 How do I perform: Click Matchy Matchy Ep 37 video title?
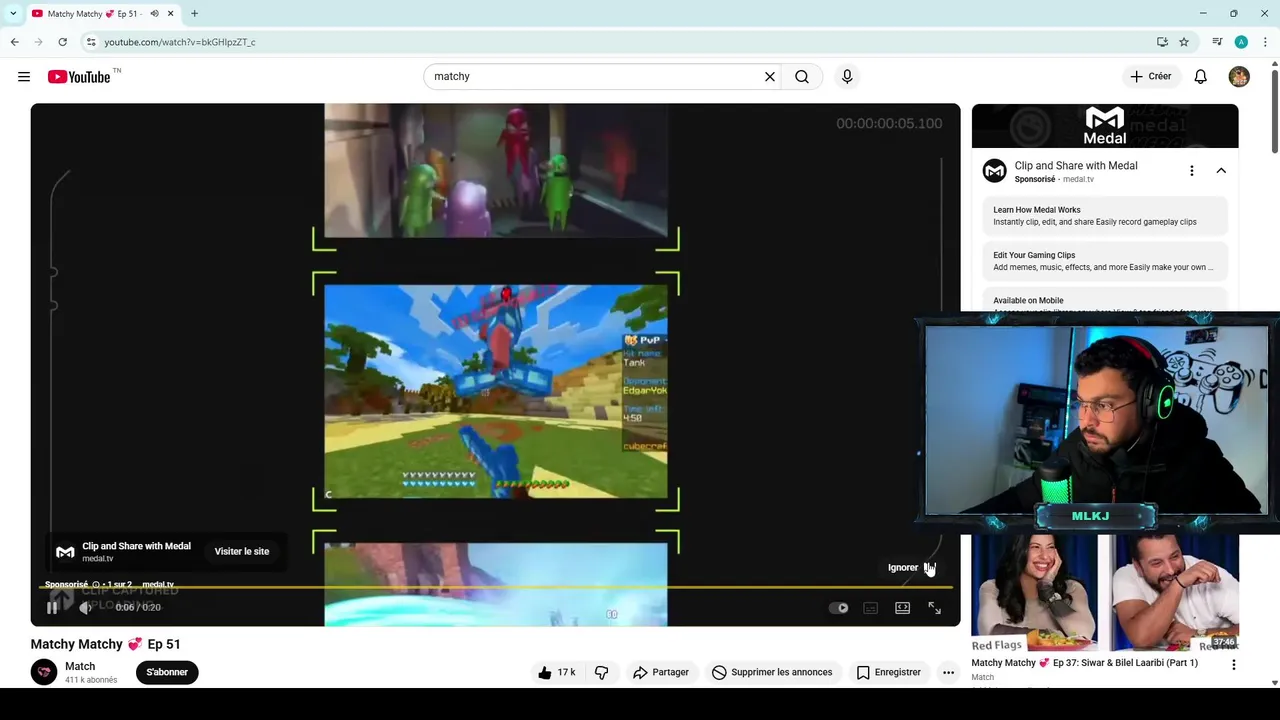click(1084, 663)
